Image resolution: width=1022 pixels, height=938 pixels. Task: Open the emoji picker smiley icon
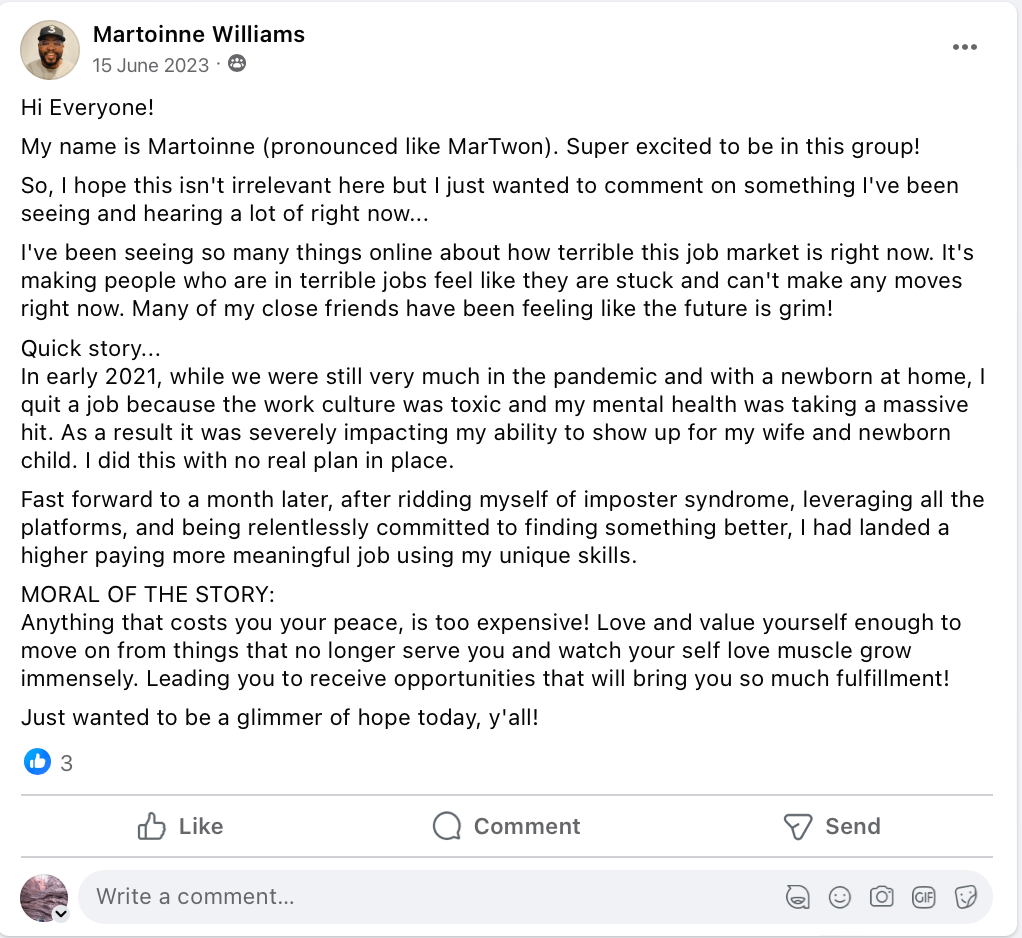click(x=840, y=897)
